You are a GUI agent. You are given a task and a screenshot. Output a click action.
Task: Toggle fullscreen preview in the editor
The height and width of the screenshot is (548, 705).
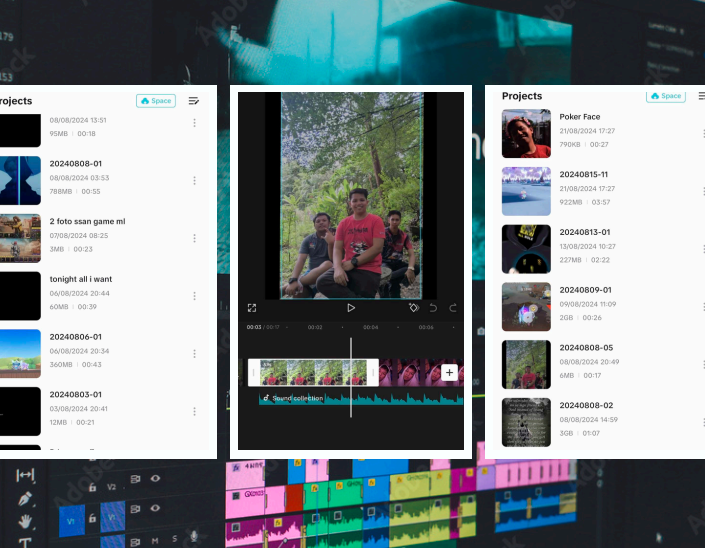[252, 308]
